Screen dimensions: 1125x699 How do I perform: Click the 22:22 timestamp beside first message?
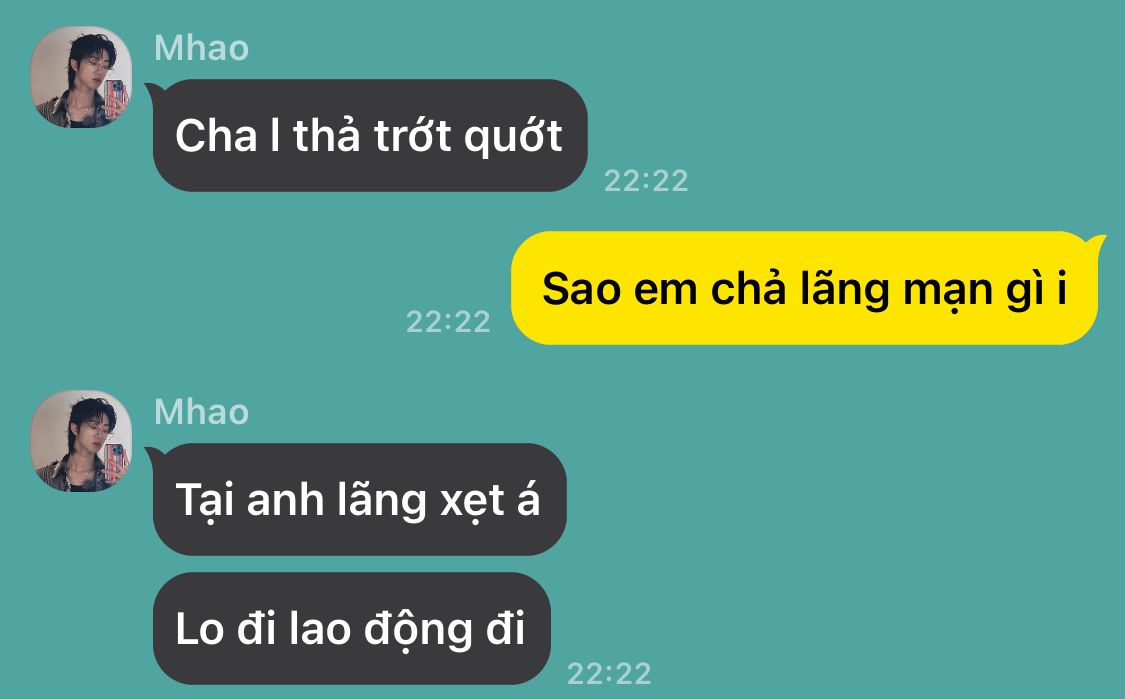(x=646, y=180)
